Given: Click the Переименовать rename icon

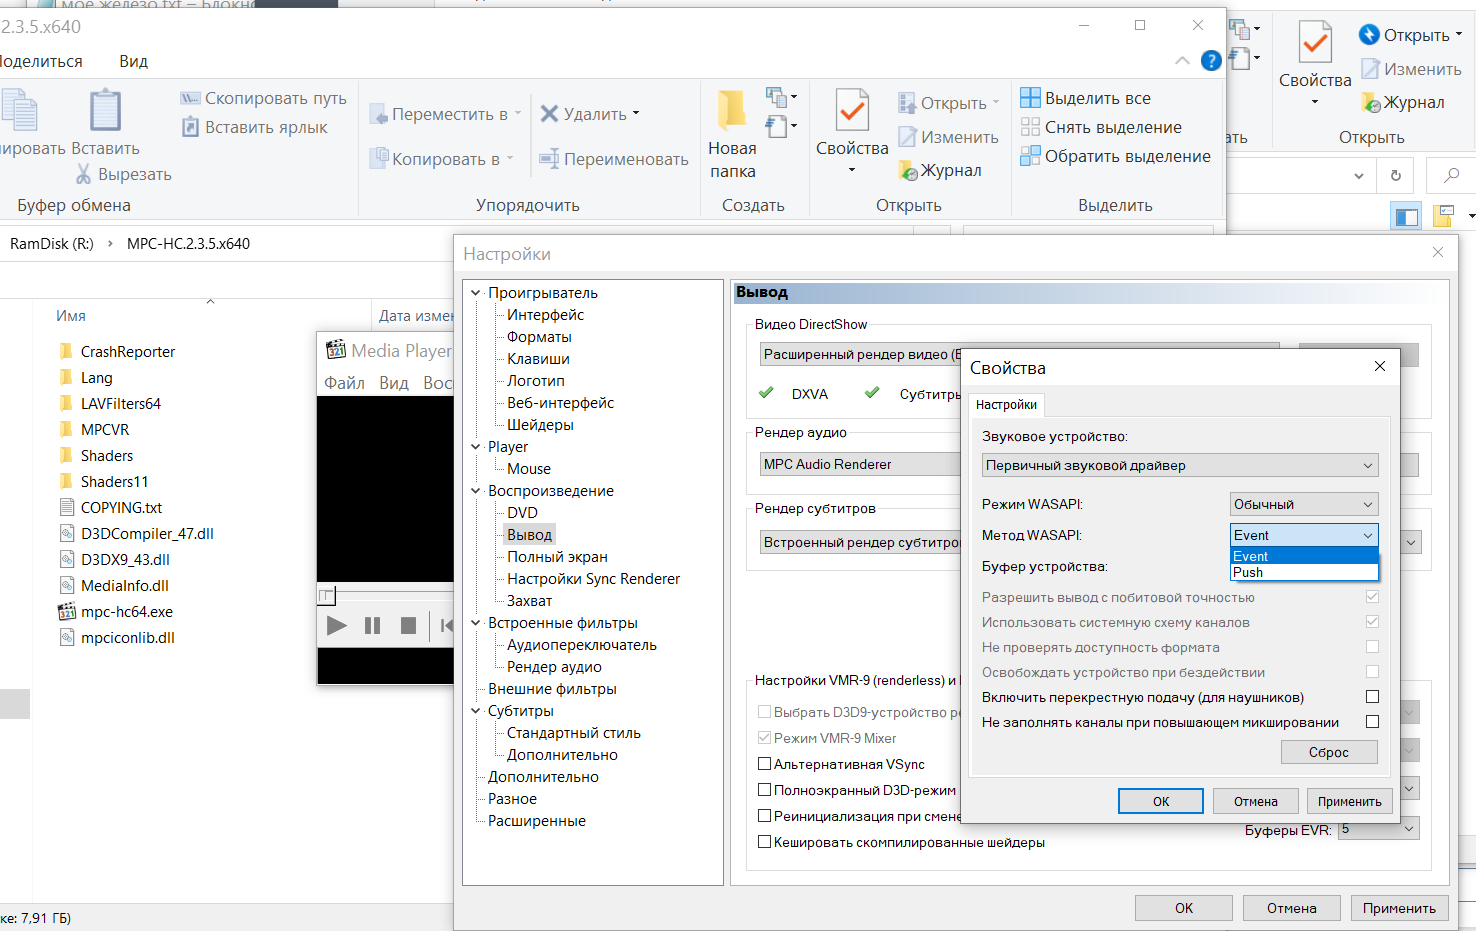Looking at the screenshot, I should click(549, 159).
